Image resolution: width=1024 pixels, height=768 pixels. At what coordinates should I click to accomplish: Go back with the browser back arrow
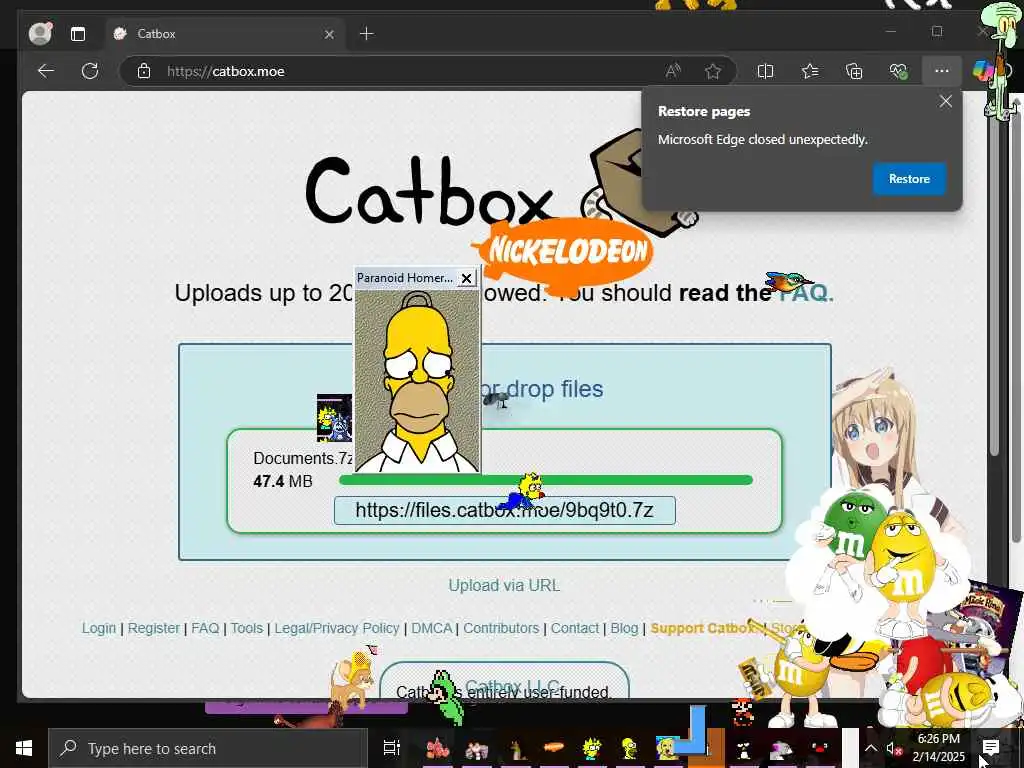coord(46,71)
